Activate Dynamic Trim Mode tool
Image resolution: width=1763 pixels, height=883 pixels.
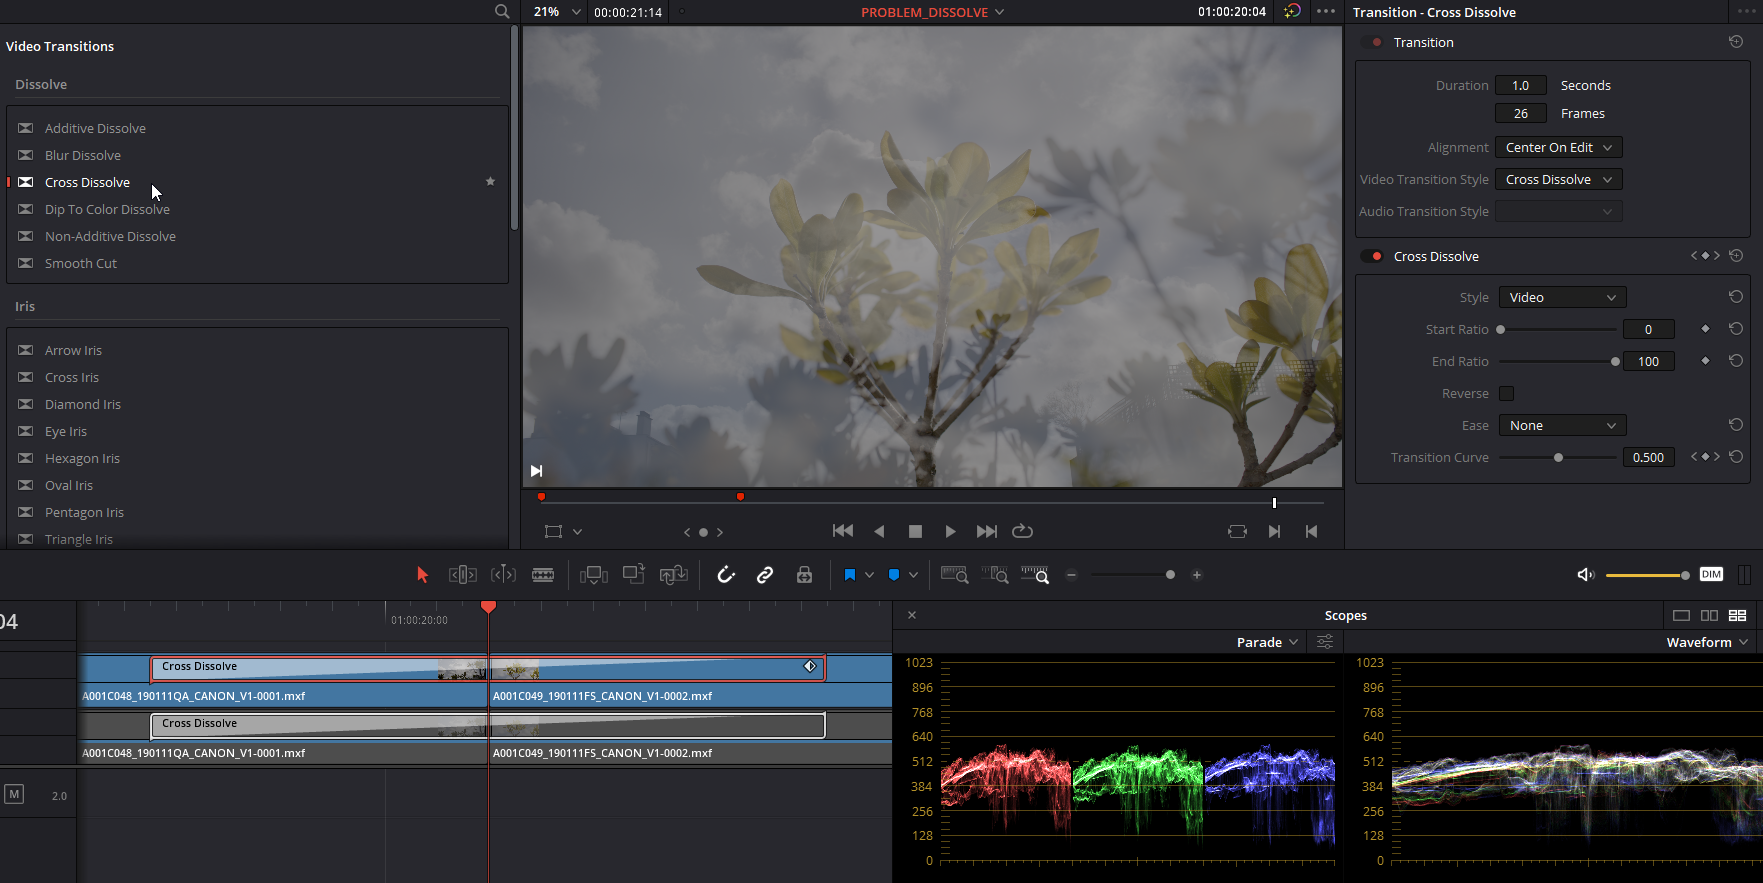pos(503,575)
